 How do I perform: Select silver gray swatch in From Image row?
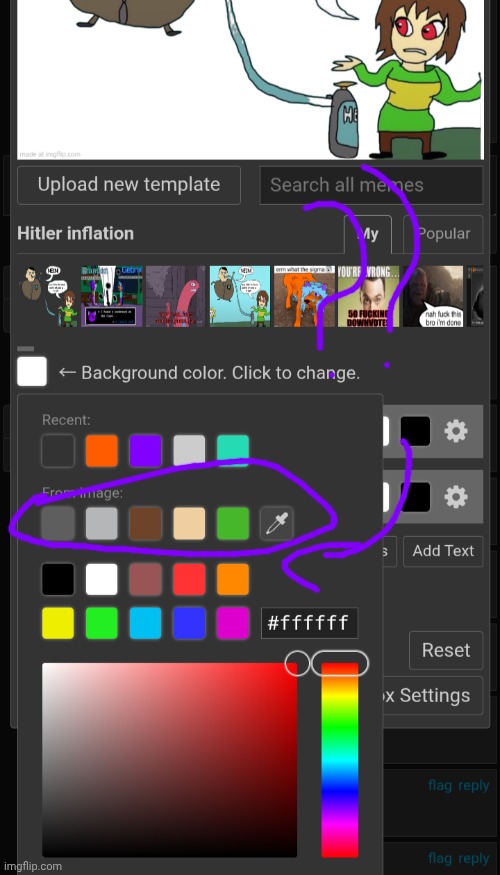point(102,523)
